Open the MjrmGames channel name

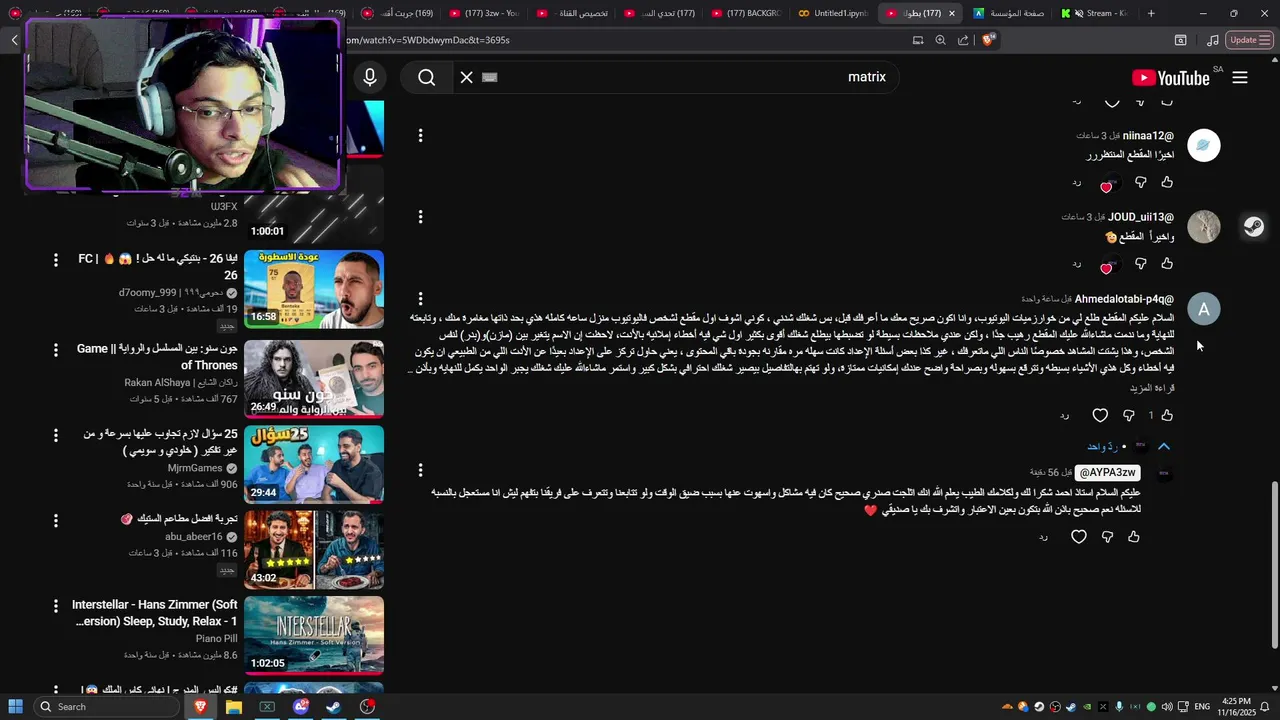pyautogui.click(x=195, y=468)
